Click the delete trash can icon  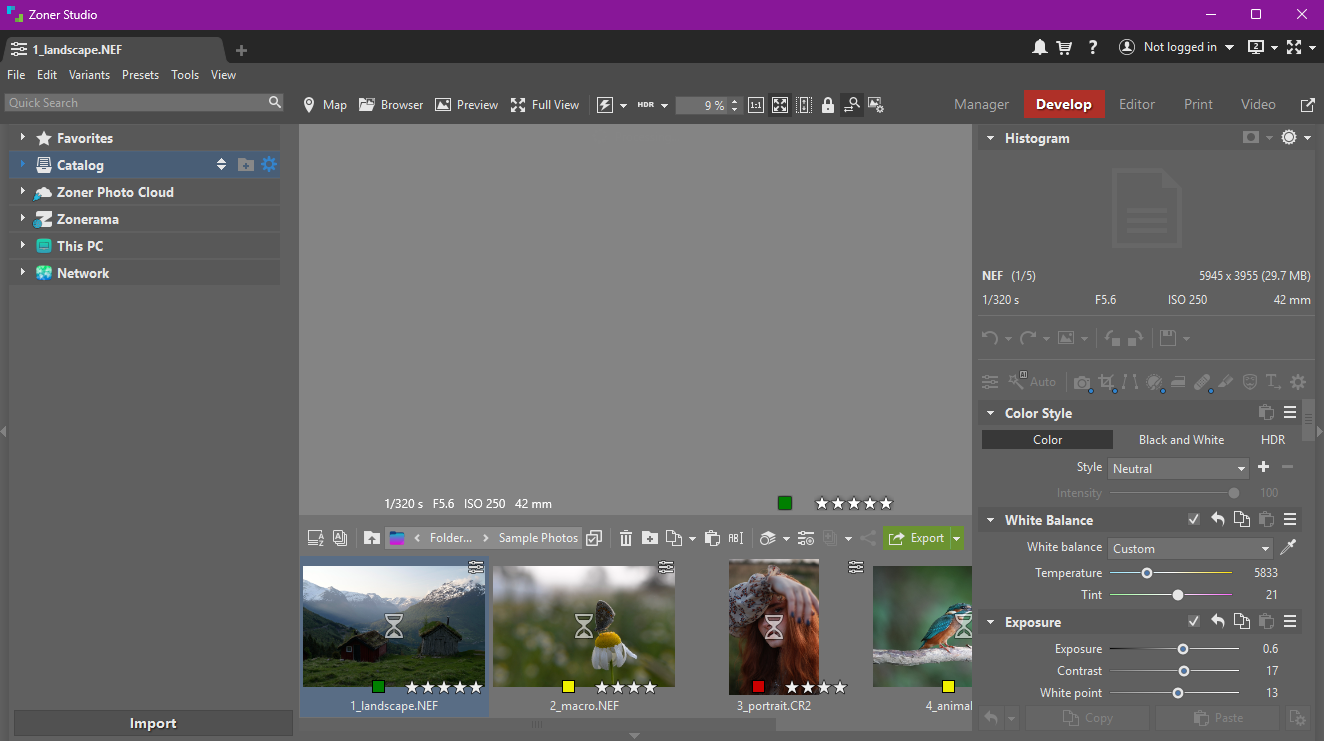626,538
